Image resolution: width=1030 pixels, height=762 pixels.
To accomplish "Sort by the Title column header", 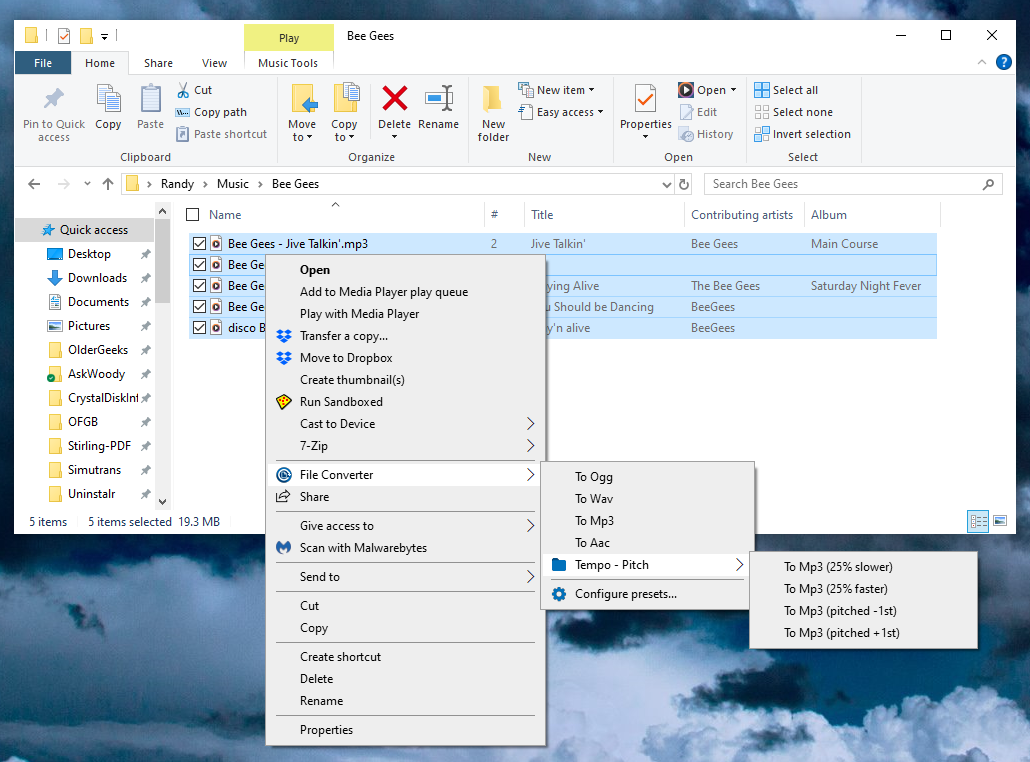I will [x=604, y=215].
